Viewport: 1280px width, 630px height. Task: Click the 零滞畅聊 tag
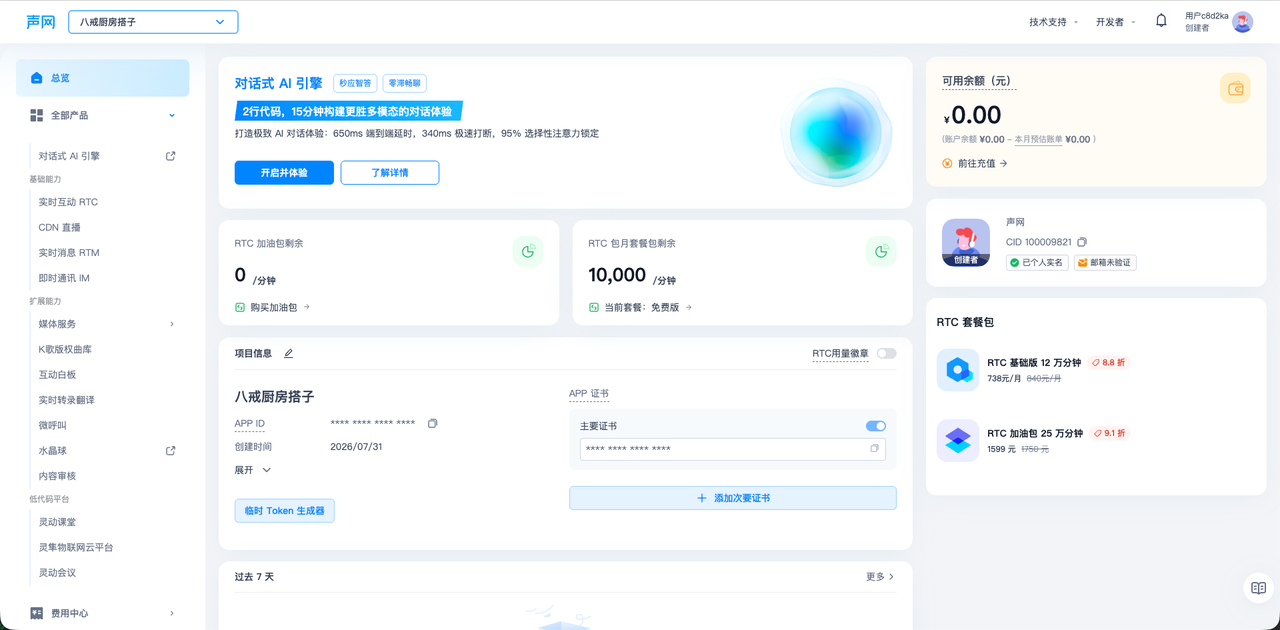click(x=404, y=84)
